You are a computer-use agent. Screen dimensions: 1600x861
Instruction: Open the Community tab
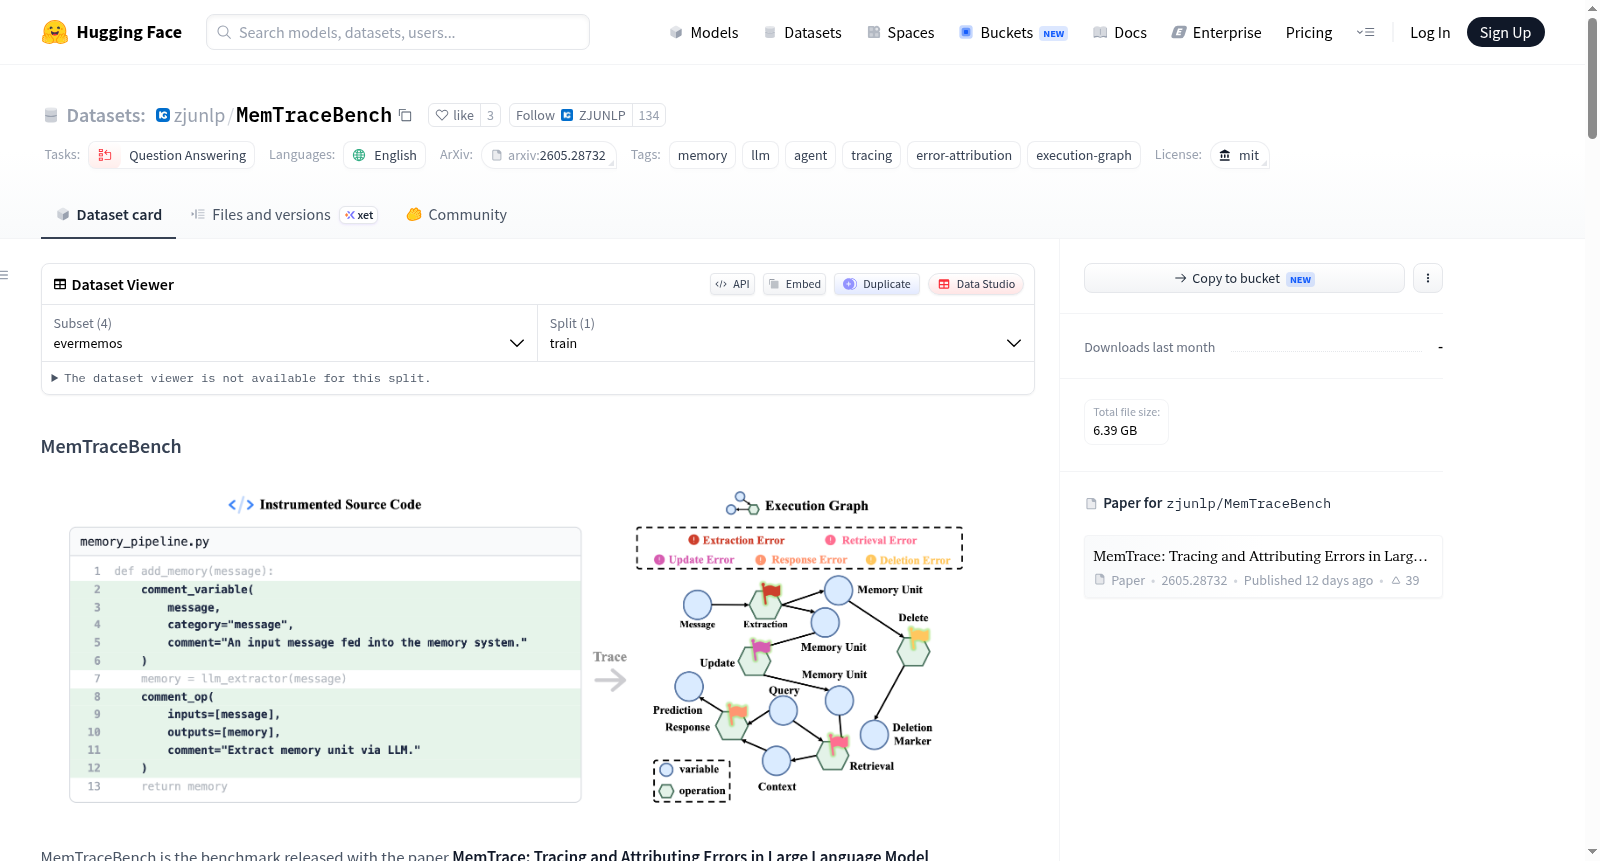tap(456, 214)
